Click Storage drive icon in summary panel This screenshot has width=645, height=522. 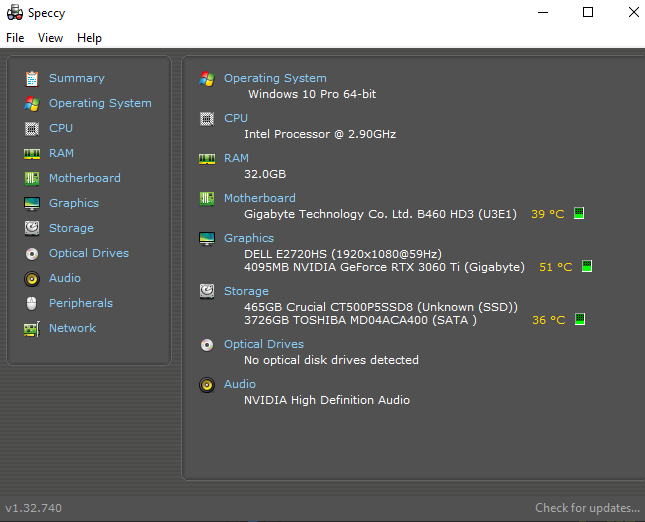(x=207, y=291)
